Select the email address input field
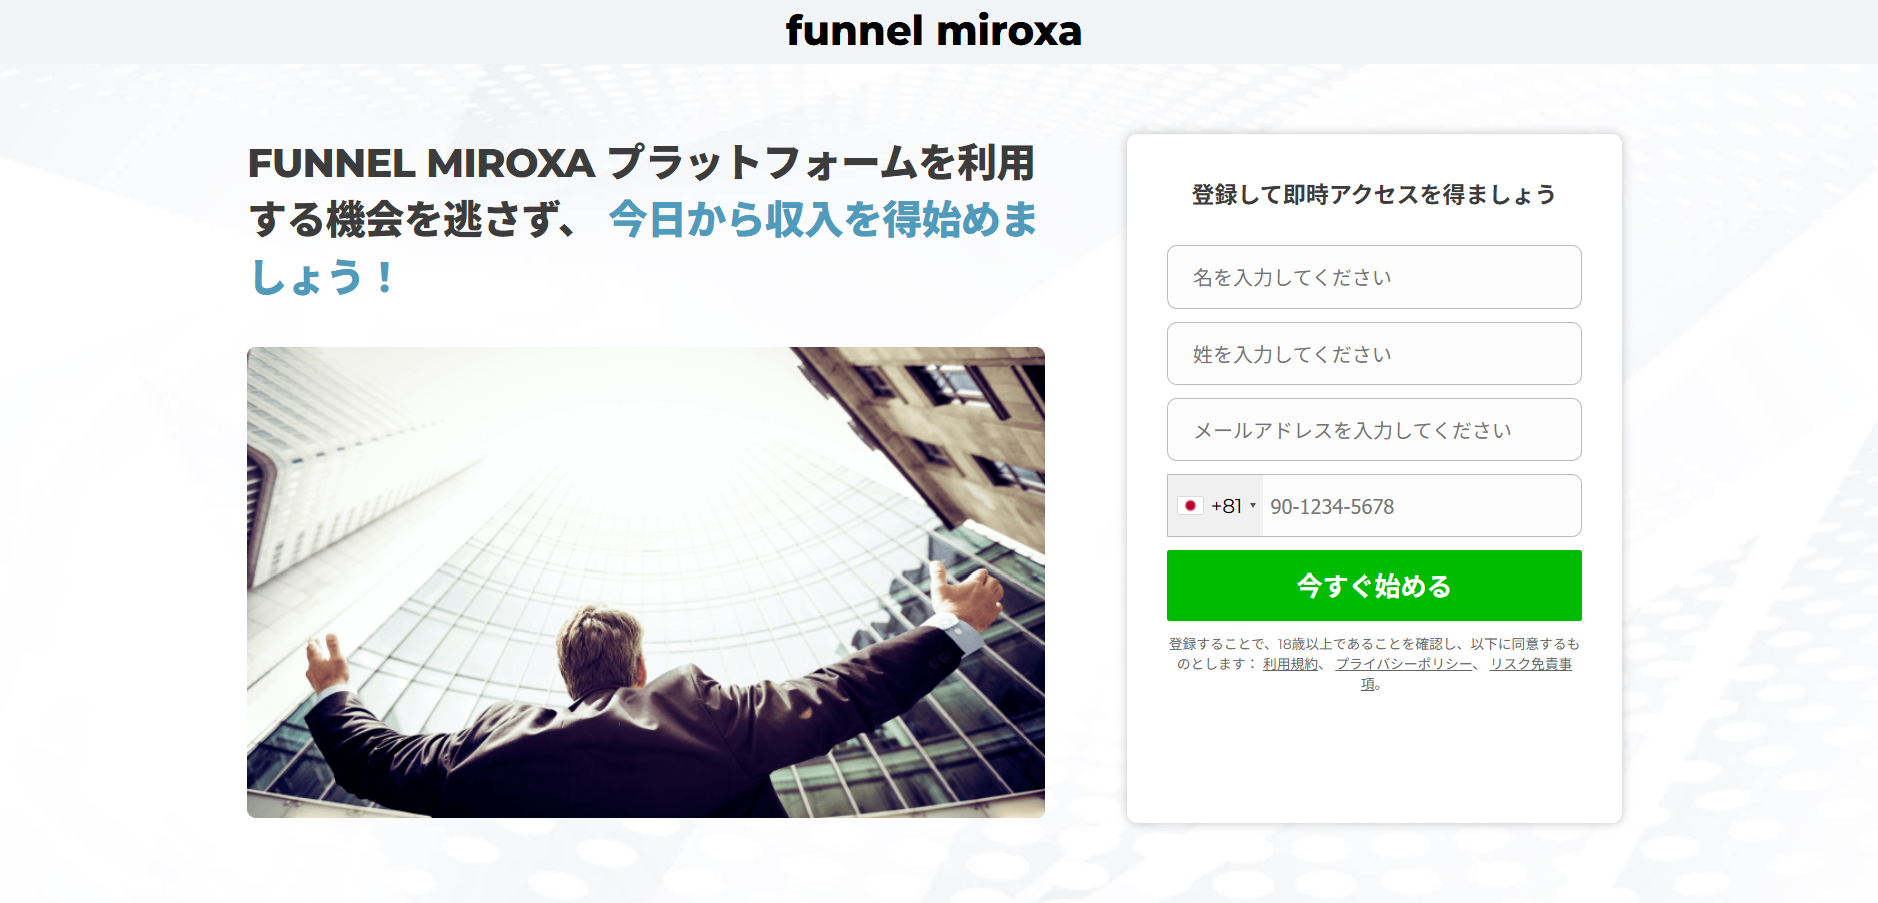1878x903 pixels. pyautogui.click(x=1374, y=430)
